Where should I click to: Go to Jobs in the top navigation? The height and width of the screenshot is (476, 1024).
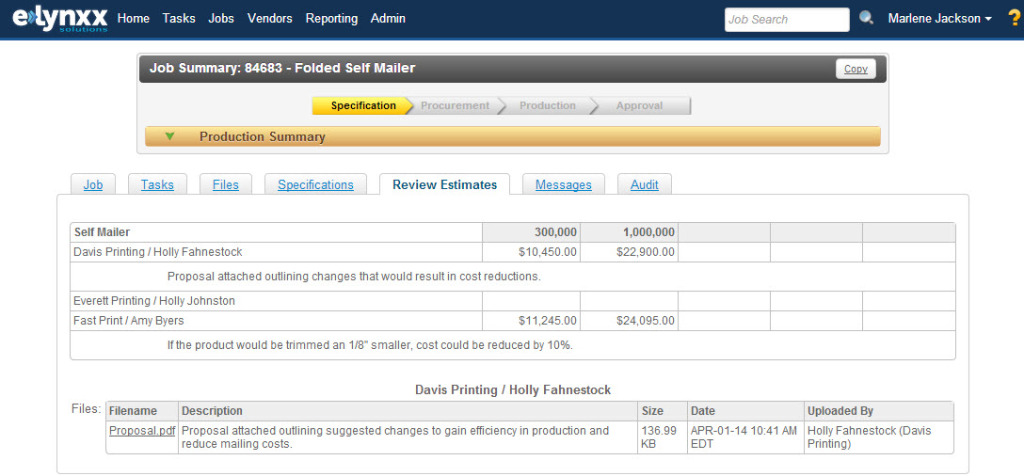click(221, 19)
